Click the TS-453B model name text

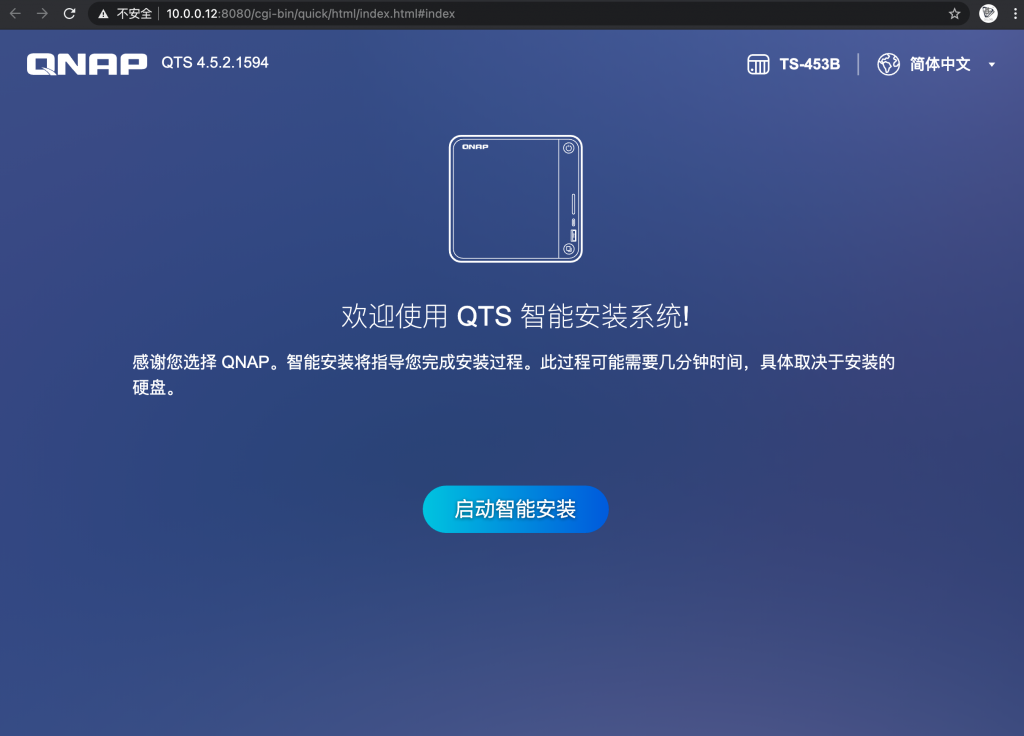click(809, 64)
